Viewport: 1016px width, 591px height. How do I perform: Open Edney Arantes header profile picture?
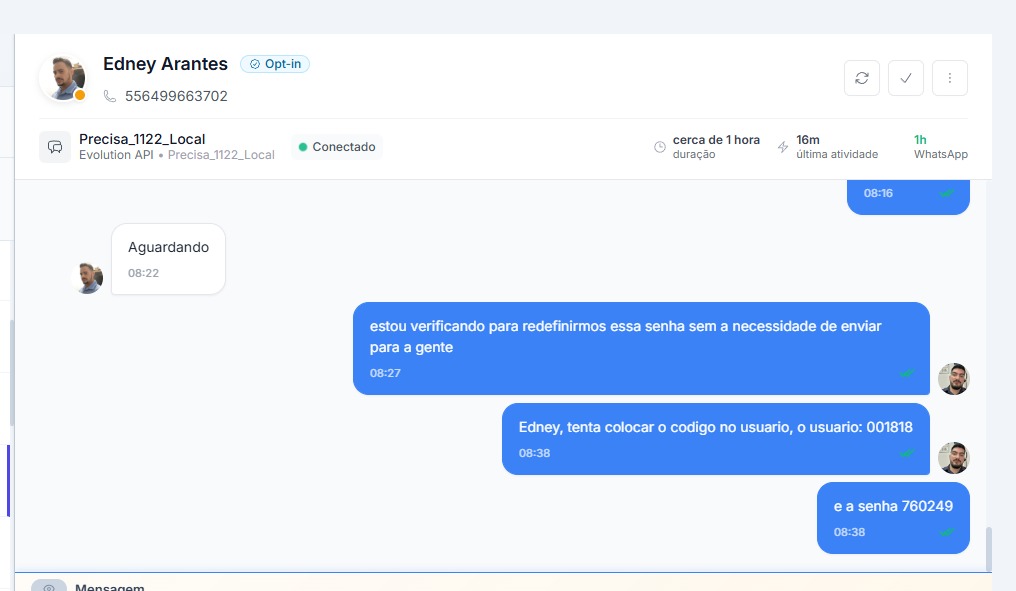pyautogui.click(x=62, y=78)
